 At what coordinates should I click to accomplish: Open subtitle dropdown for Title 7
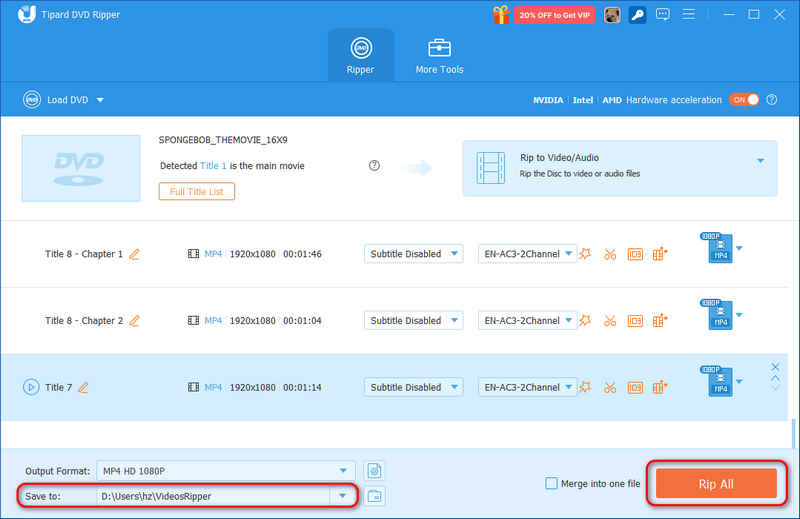tap(413, 388)
